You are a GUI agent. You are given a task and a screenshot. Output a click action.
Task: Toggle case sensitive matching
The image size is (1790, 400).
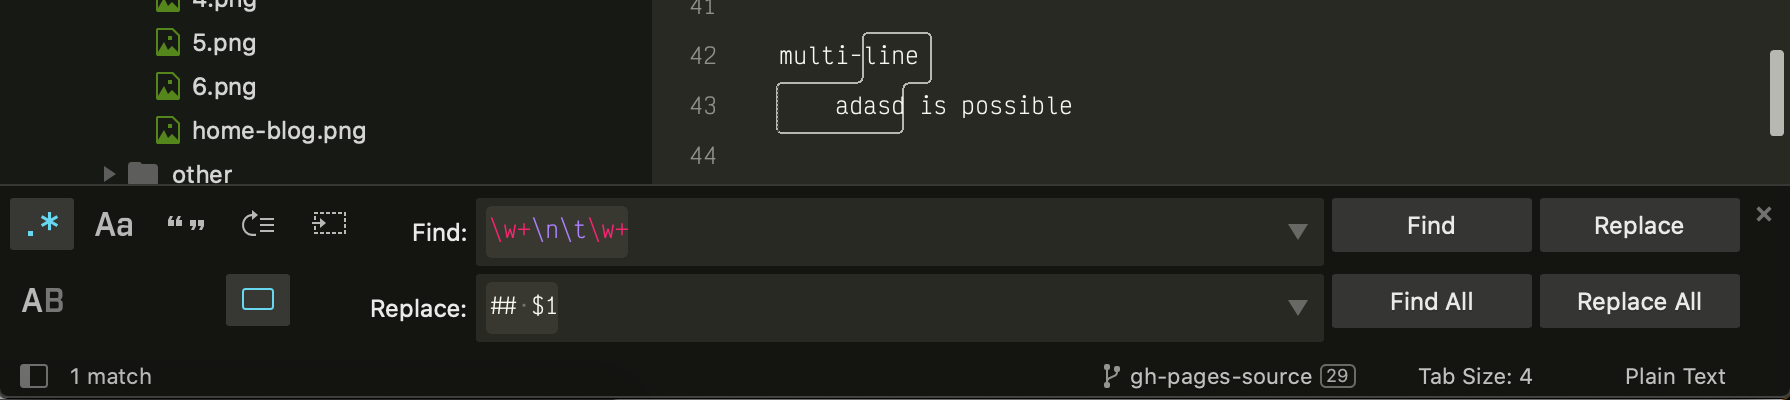(114, 224)
